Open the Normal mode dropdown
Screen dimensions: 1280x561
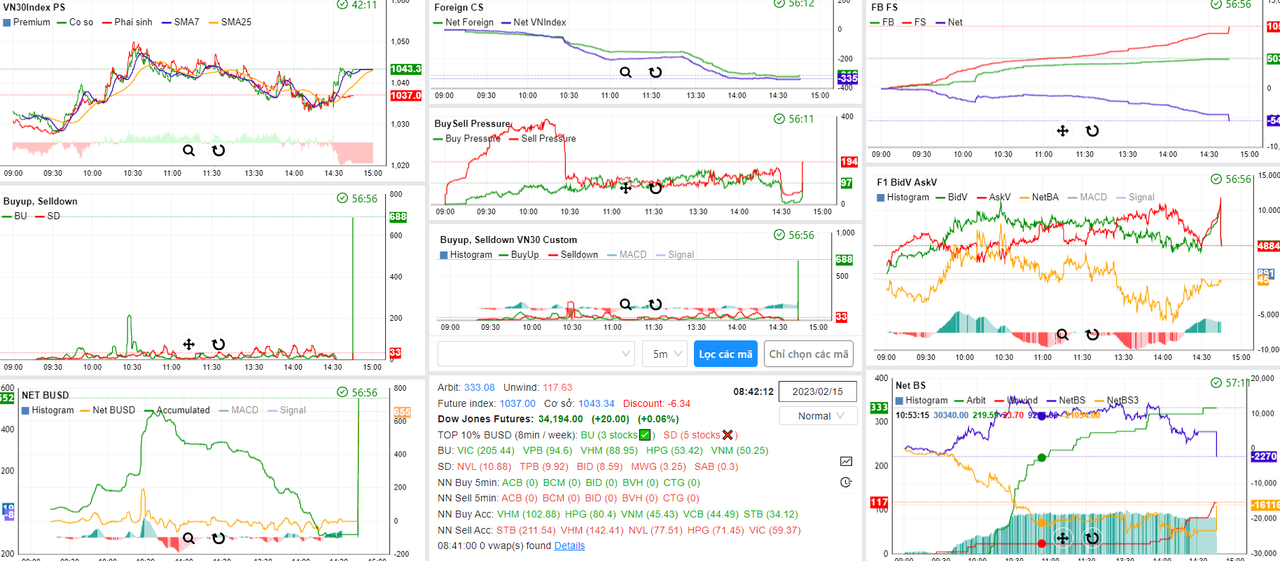[818, 415]
